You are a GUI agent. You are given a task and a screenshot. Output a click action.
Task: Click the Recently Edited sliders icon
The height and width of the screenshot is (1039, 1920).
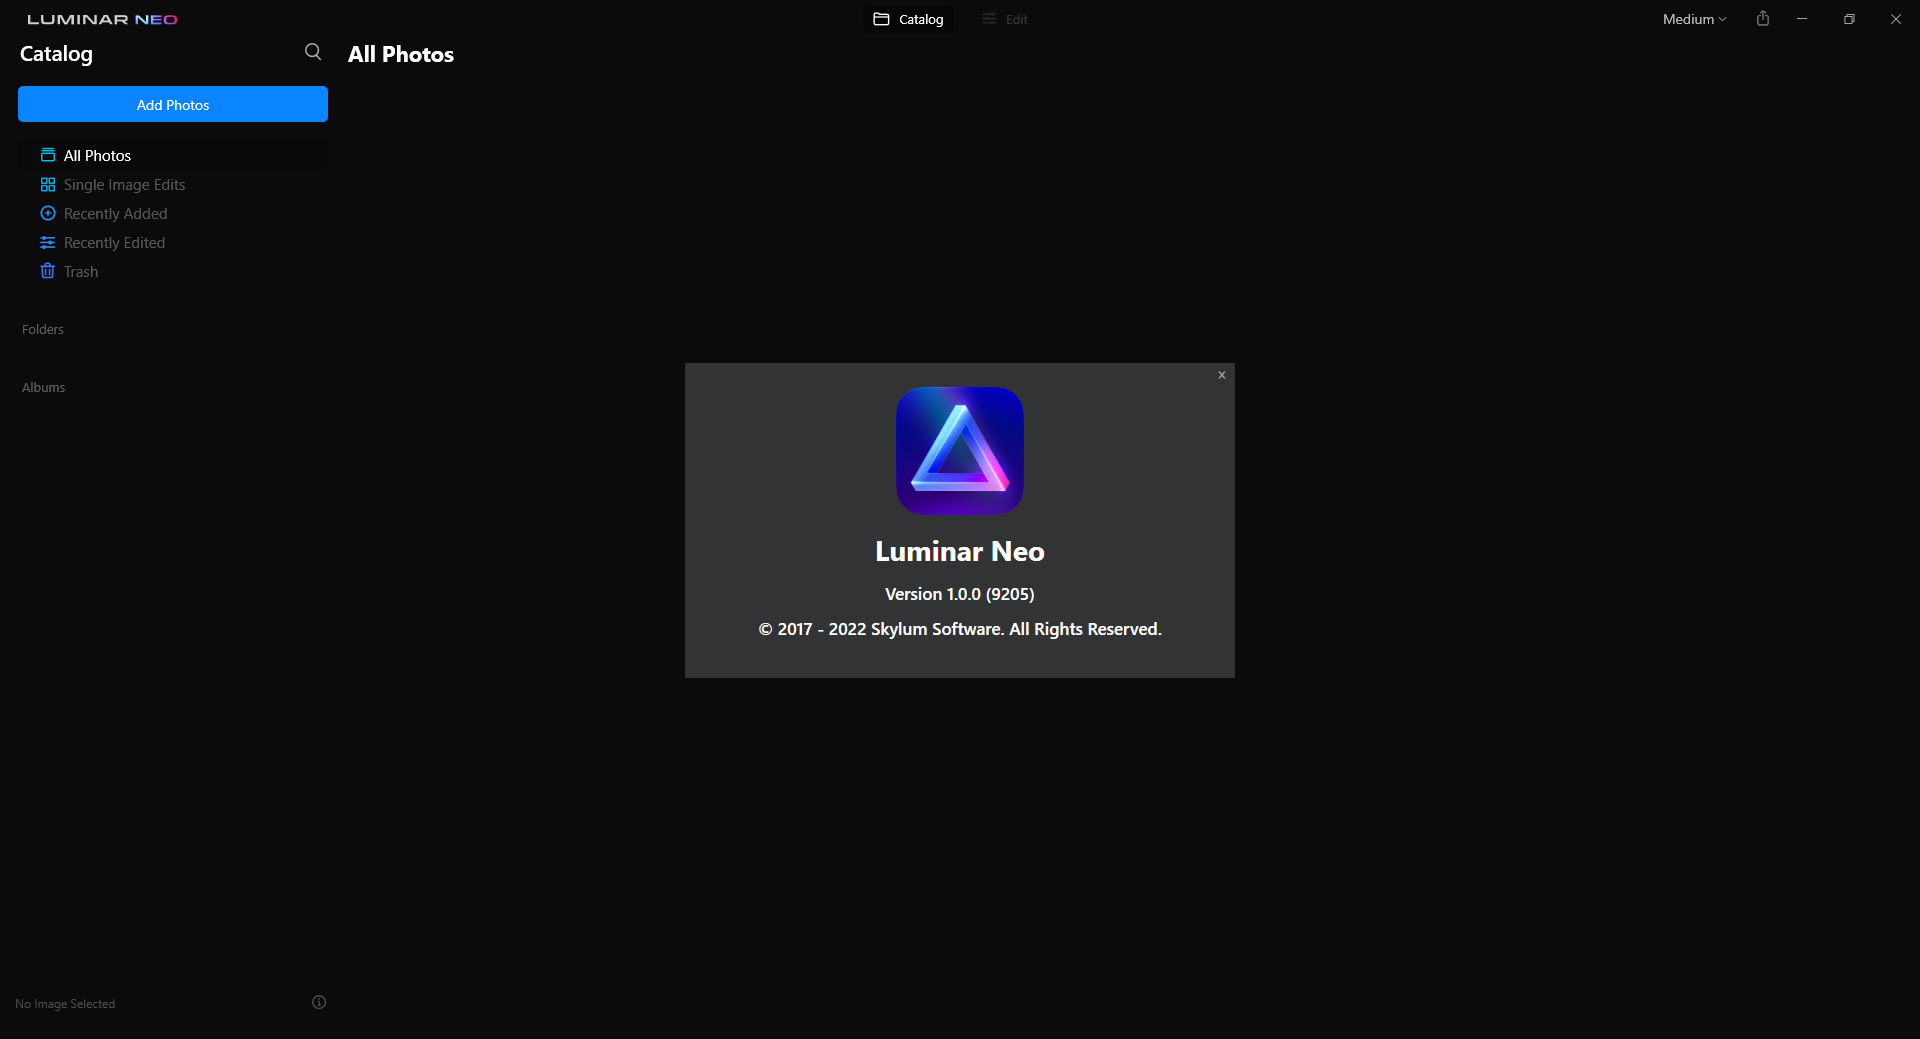47,242
